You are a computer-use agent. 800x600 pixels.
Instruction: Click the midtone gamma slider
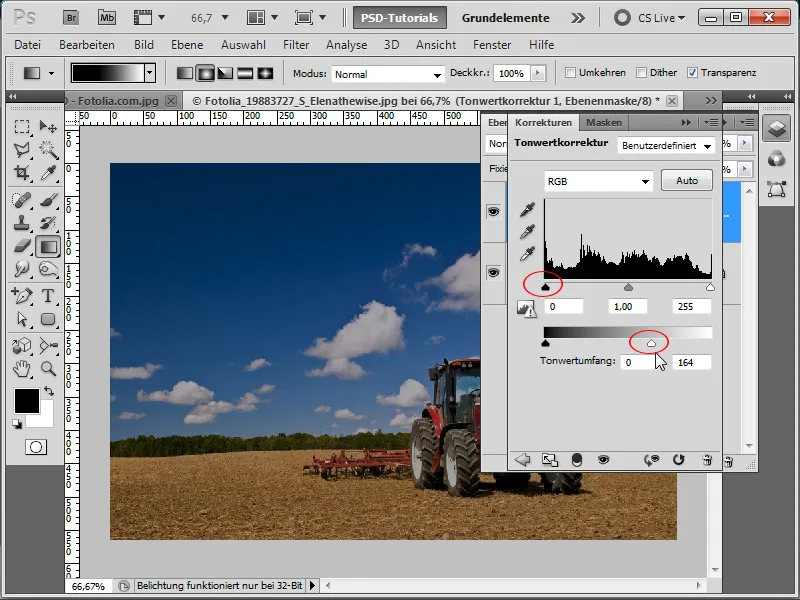coord(629,287)
